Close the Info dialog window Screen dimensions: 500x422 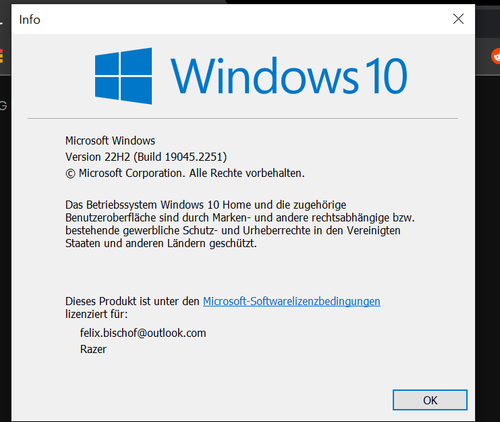458,19
